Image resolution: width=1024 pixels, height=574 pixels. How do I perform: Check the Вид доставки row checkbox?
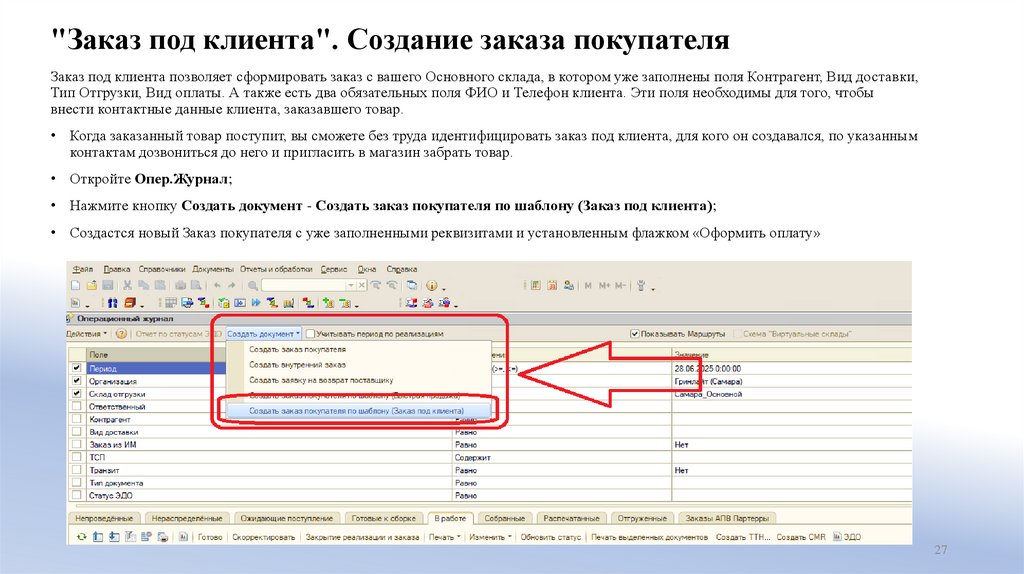(x=76, y=432)
